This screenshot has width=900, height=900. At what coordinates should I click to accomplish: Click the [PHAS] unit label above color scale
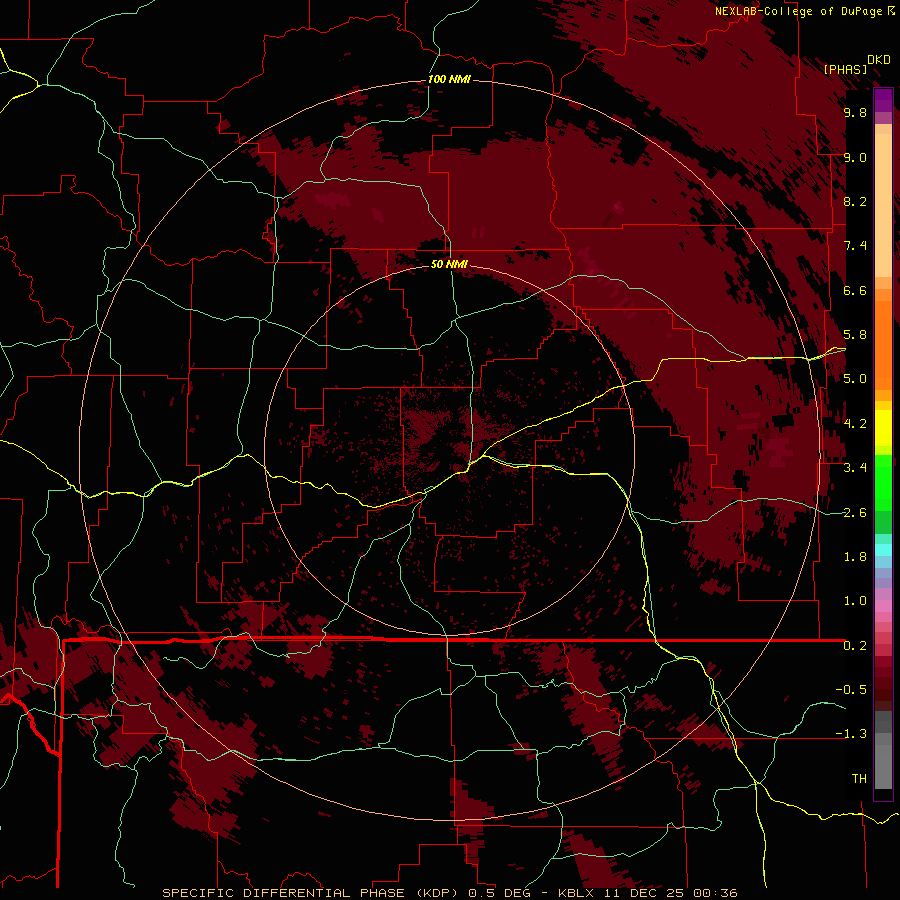point(845,69)
